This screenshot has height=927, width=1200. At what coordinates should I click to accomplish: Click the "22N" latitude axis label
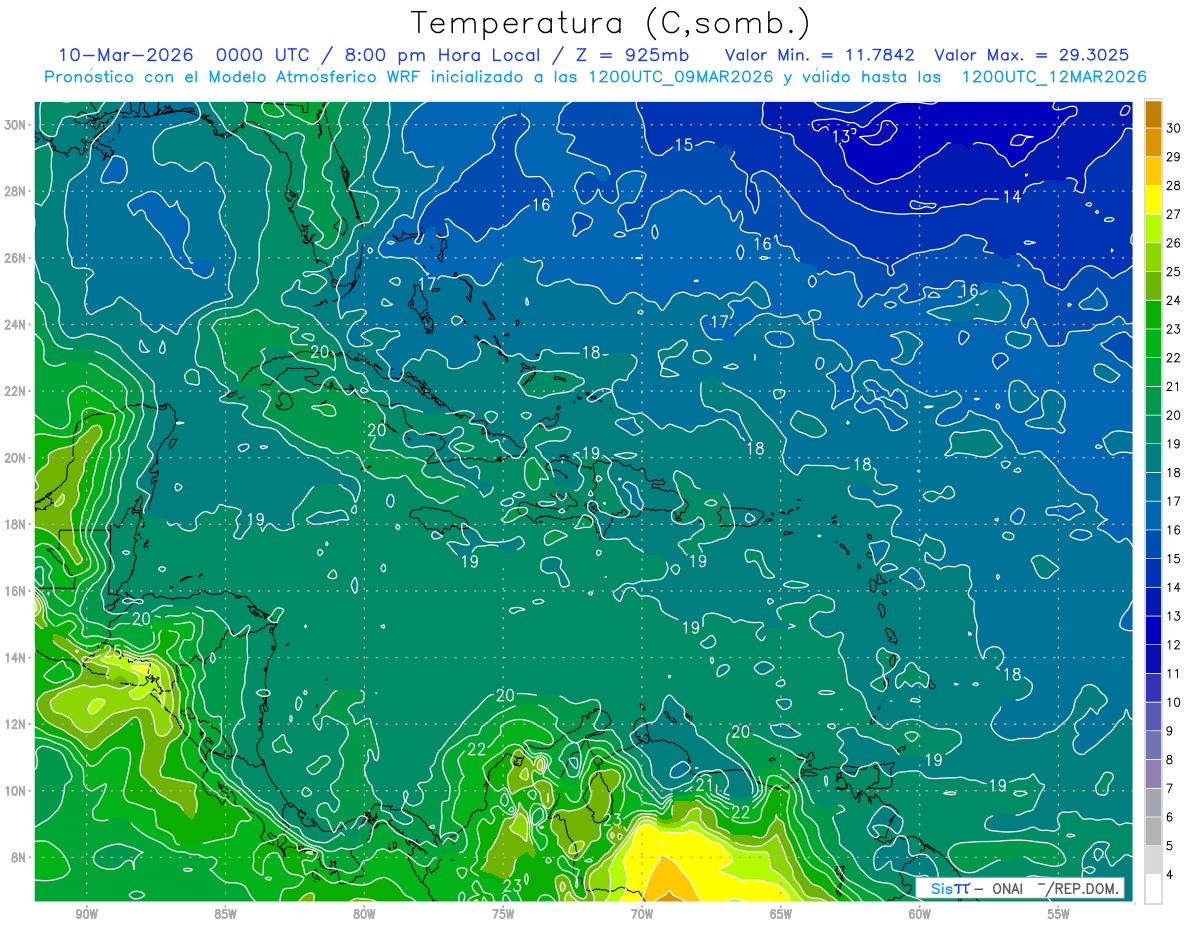pos(16,391)
